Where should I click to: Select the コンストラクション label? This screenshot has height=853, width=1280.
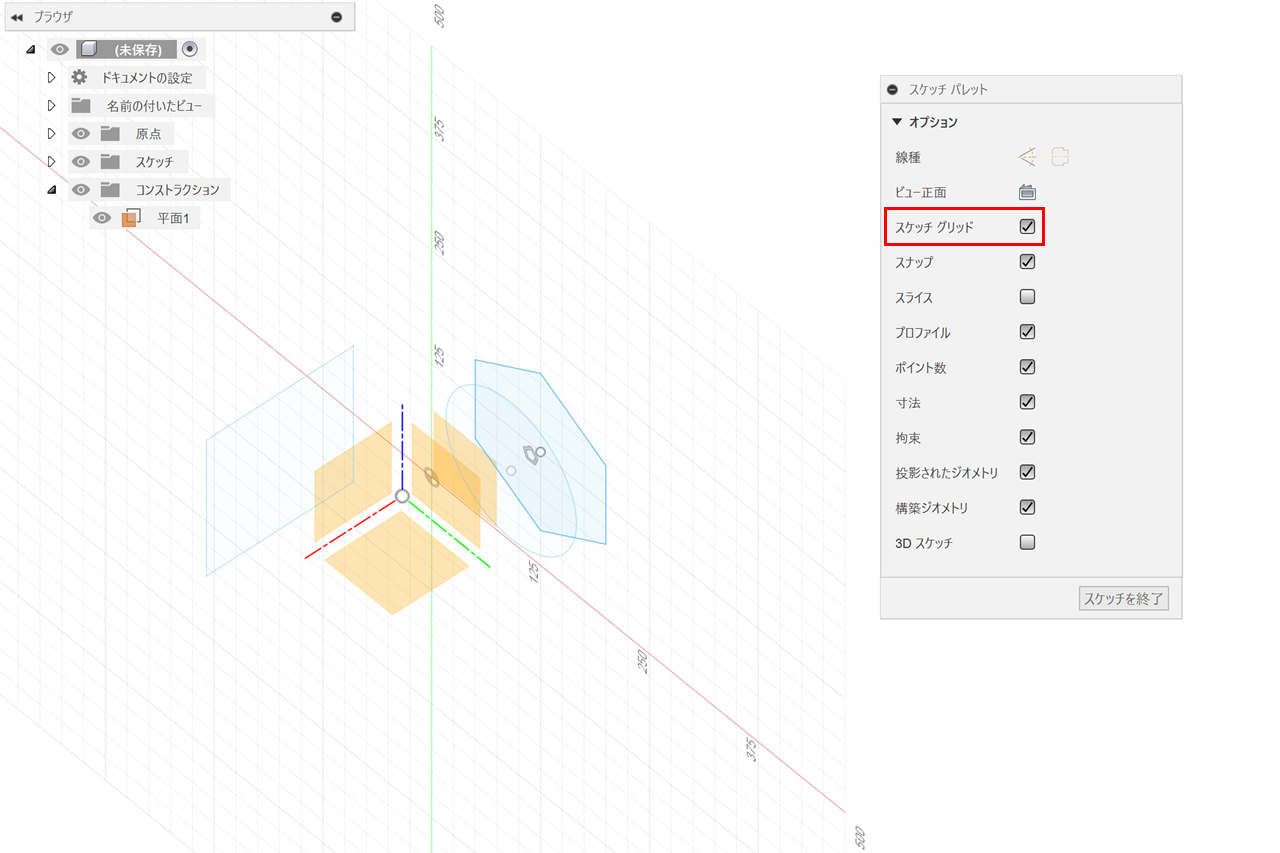[177, 189]
